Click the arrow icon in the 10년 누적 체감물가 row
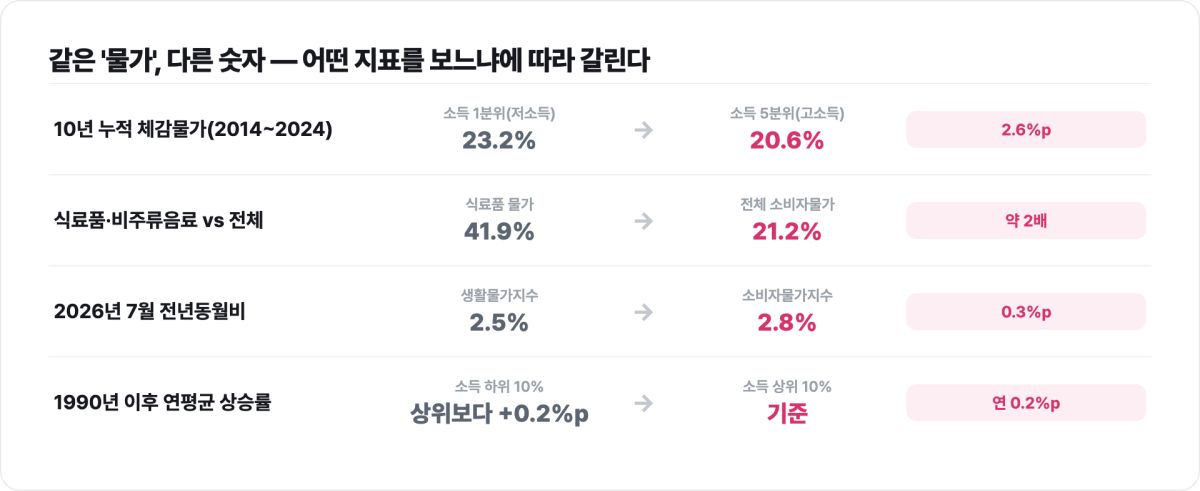This screenshot has width=1200, height=491. (x=644, y=130)
